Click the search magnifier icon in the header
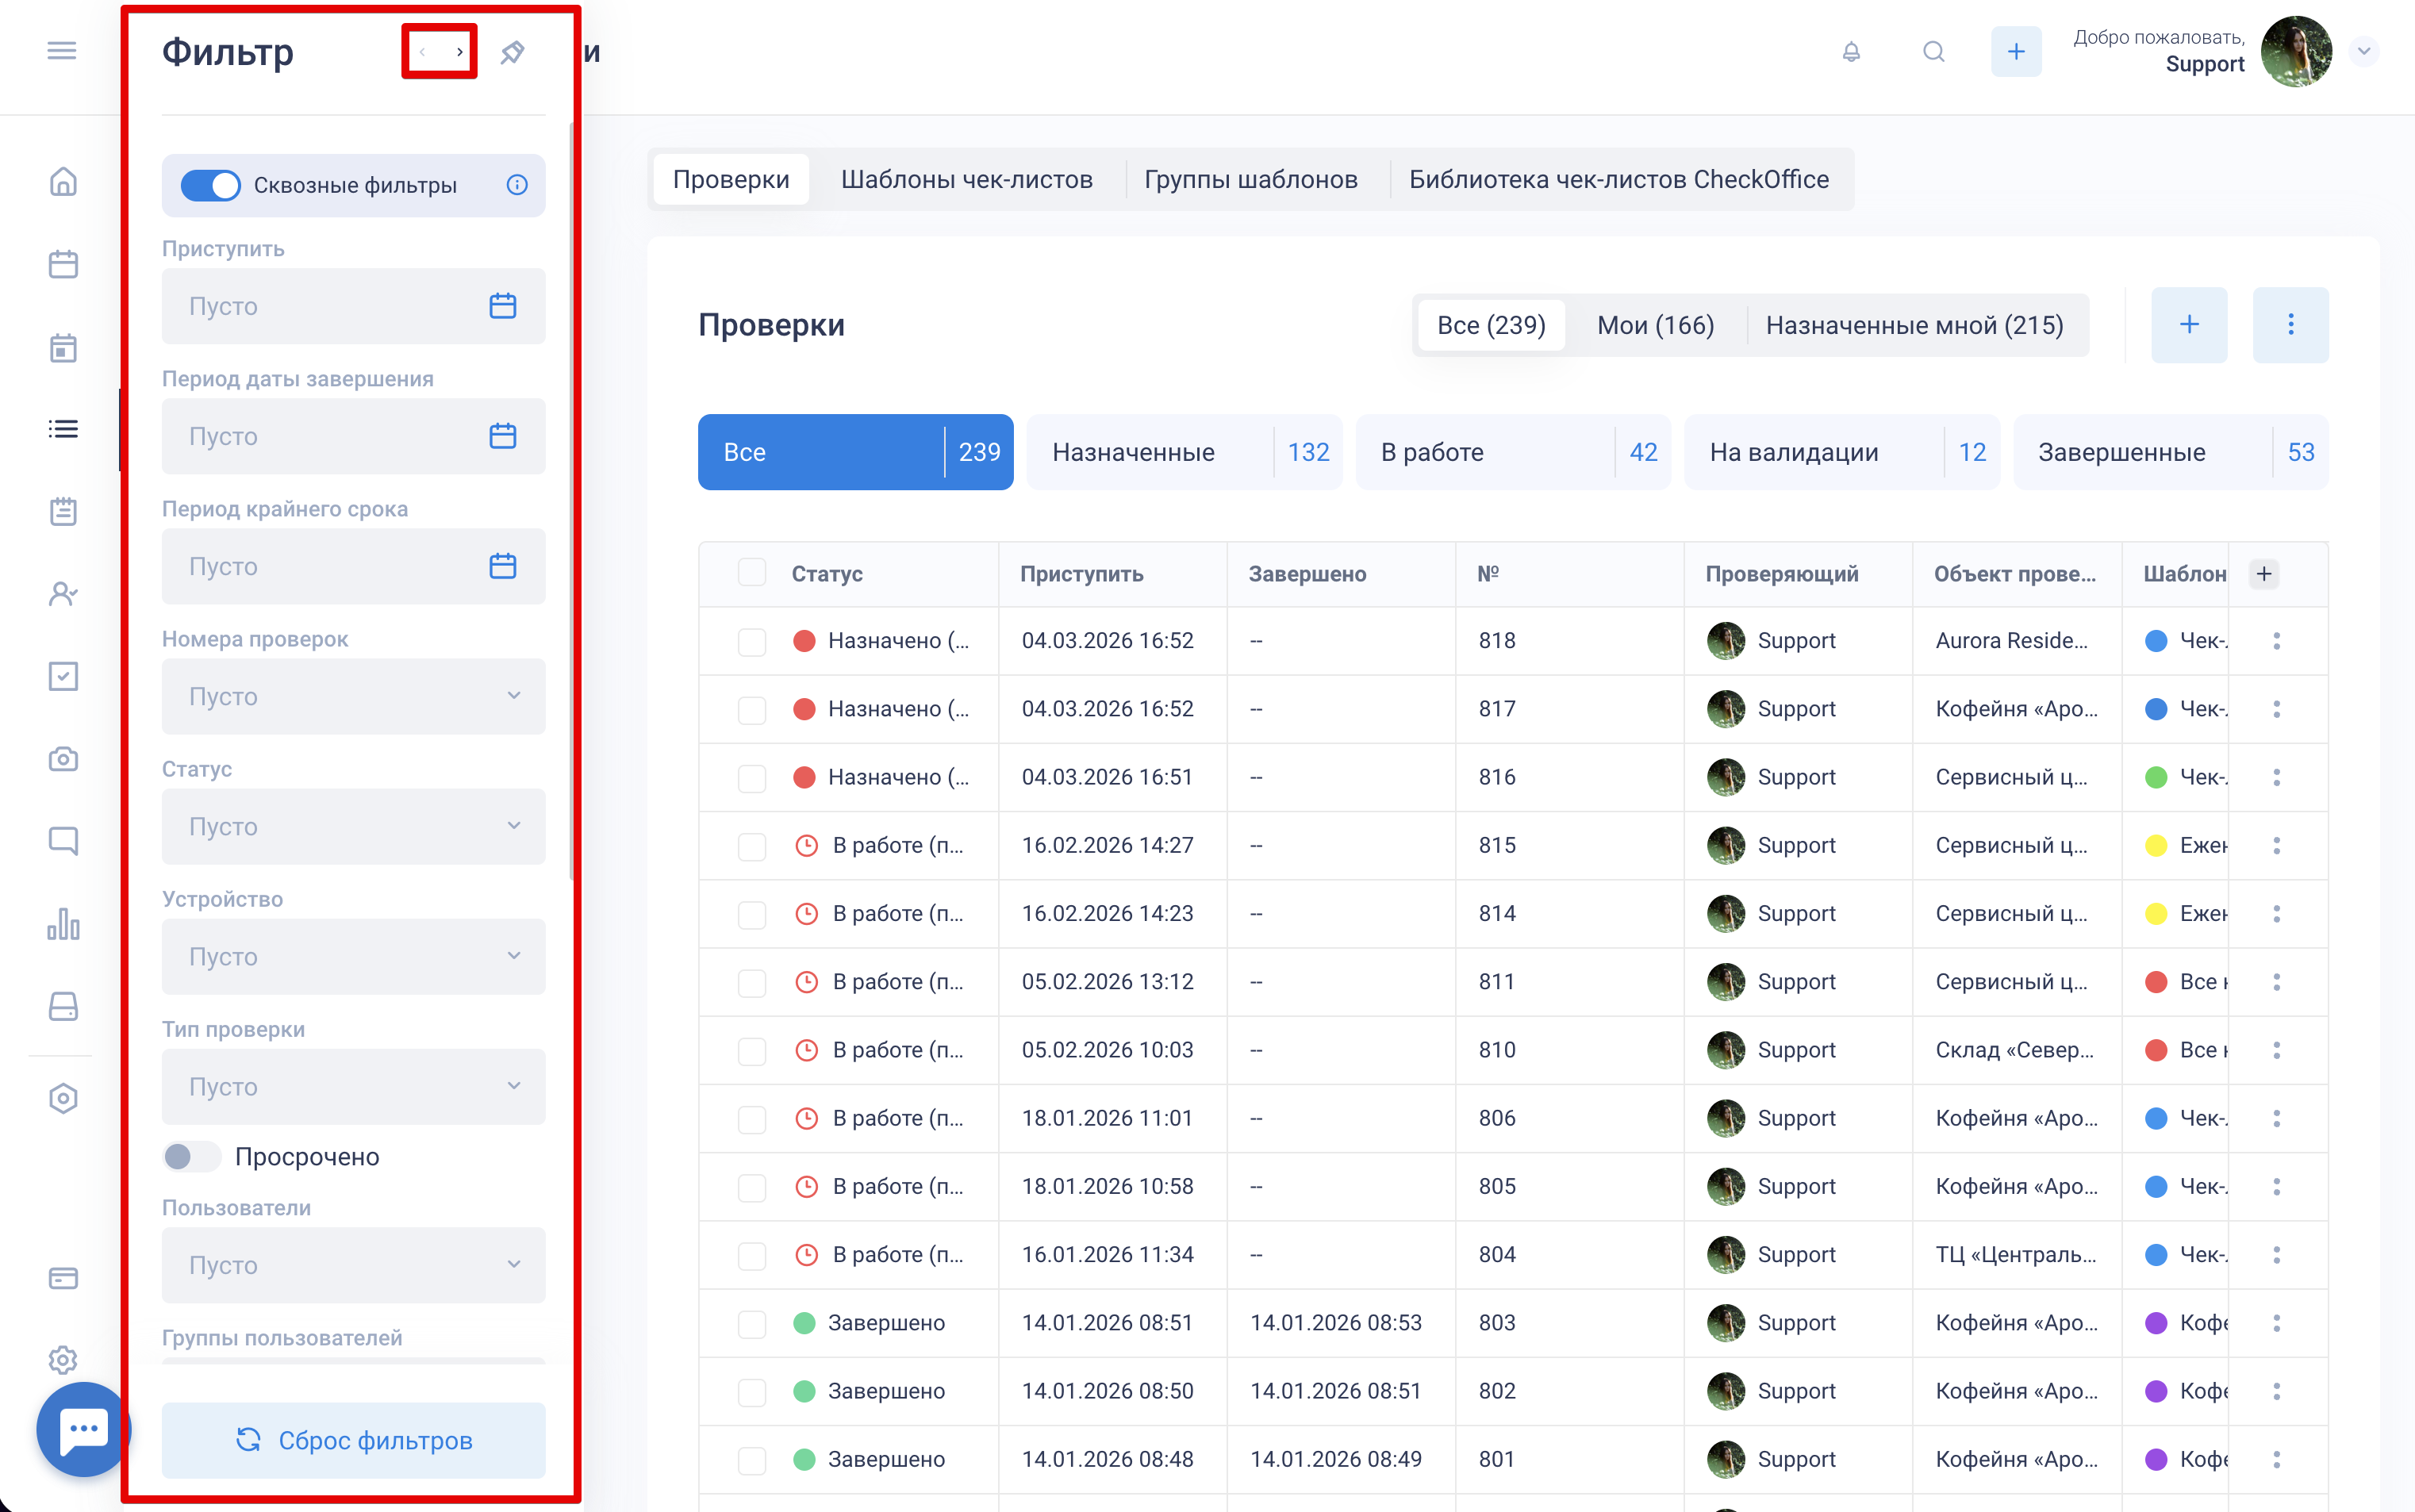The height and width of the screenshot is (1512, 2415). (x=1933, y=52)
